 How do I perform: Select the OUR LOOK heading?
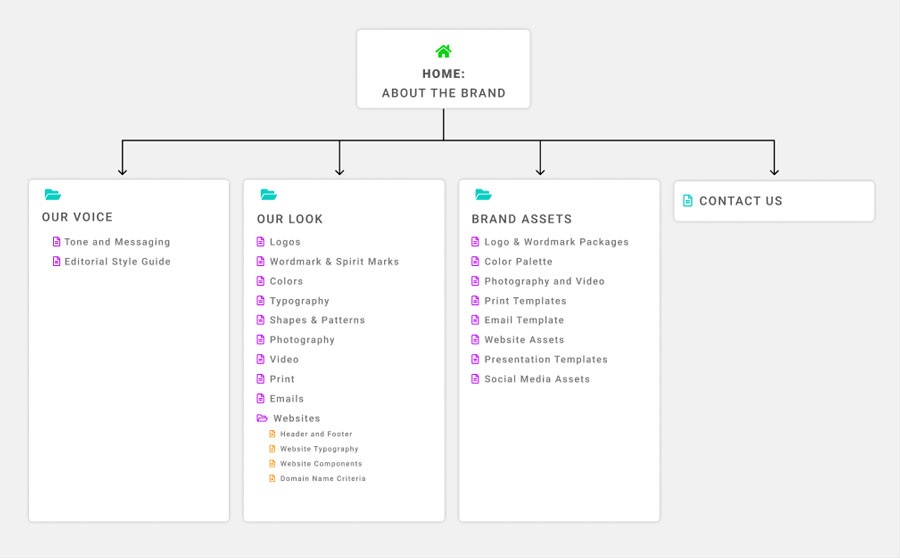290,219
